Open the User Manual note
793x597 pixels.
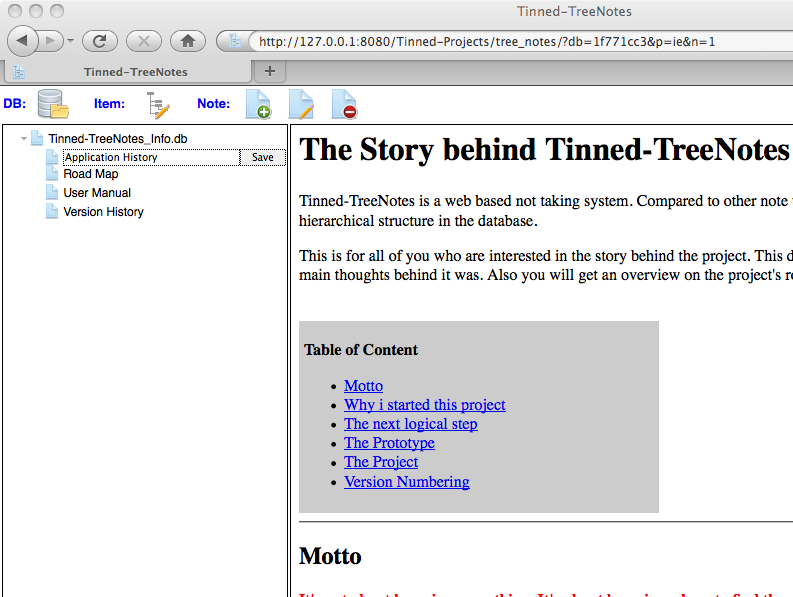97,193
